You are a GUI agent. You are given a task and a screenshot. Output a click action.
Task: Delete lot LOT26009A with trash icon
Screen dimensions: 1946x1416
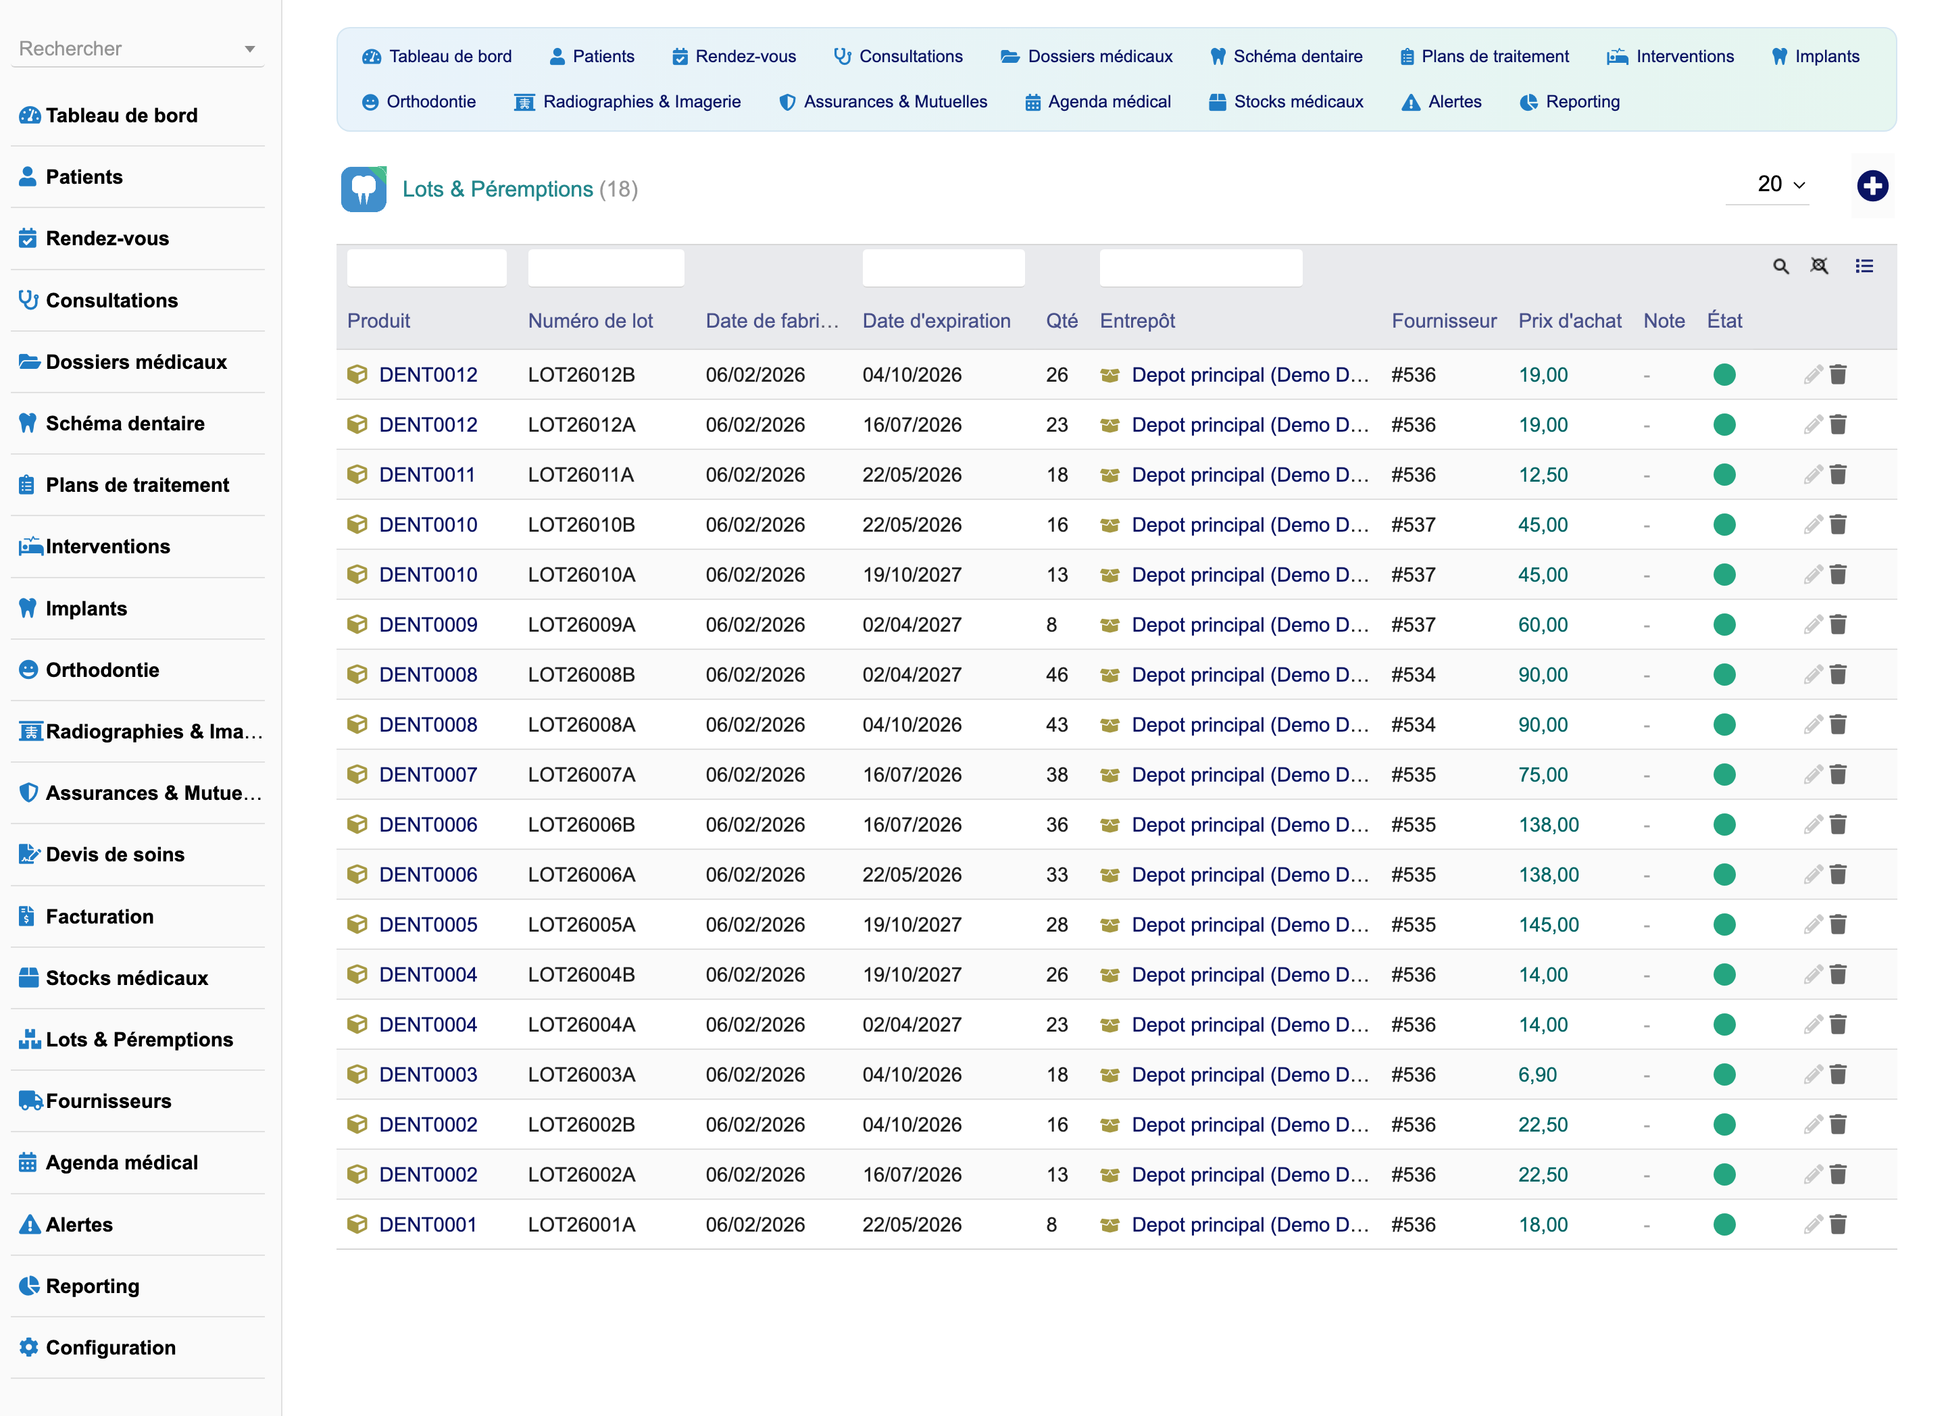[x=1838, y=625]
